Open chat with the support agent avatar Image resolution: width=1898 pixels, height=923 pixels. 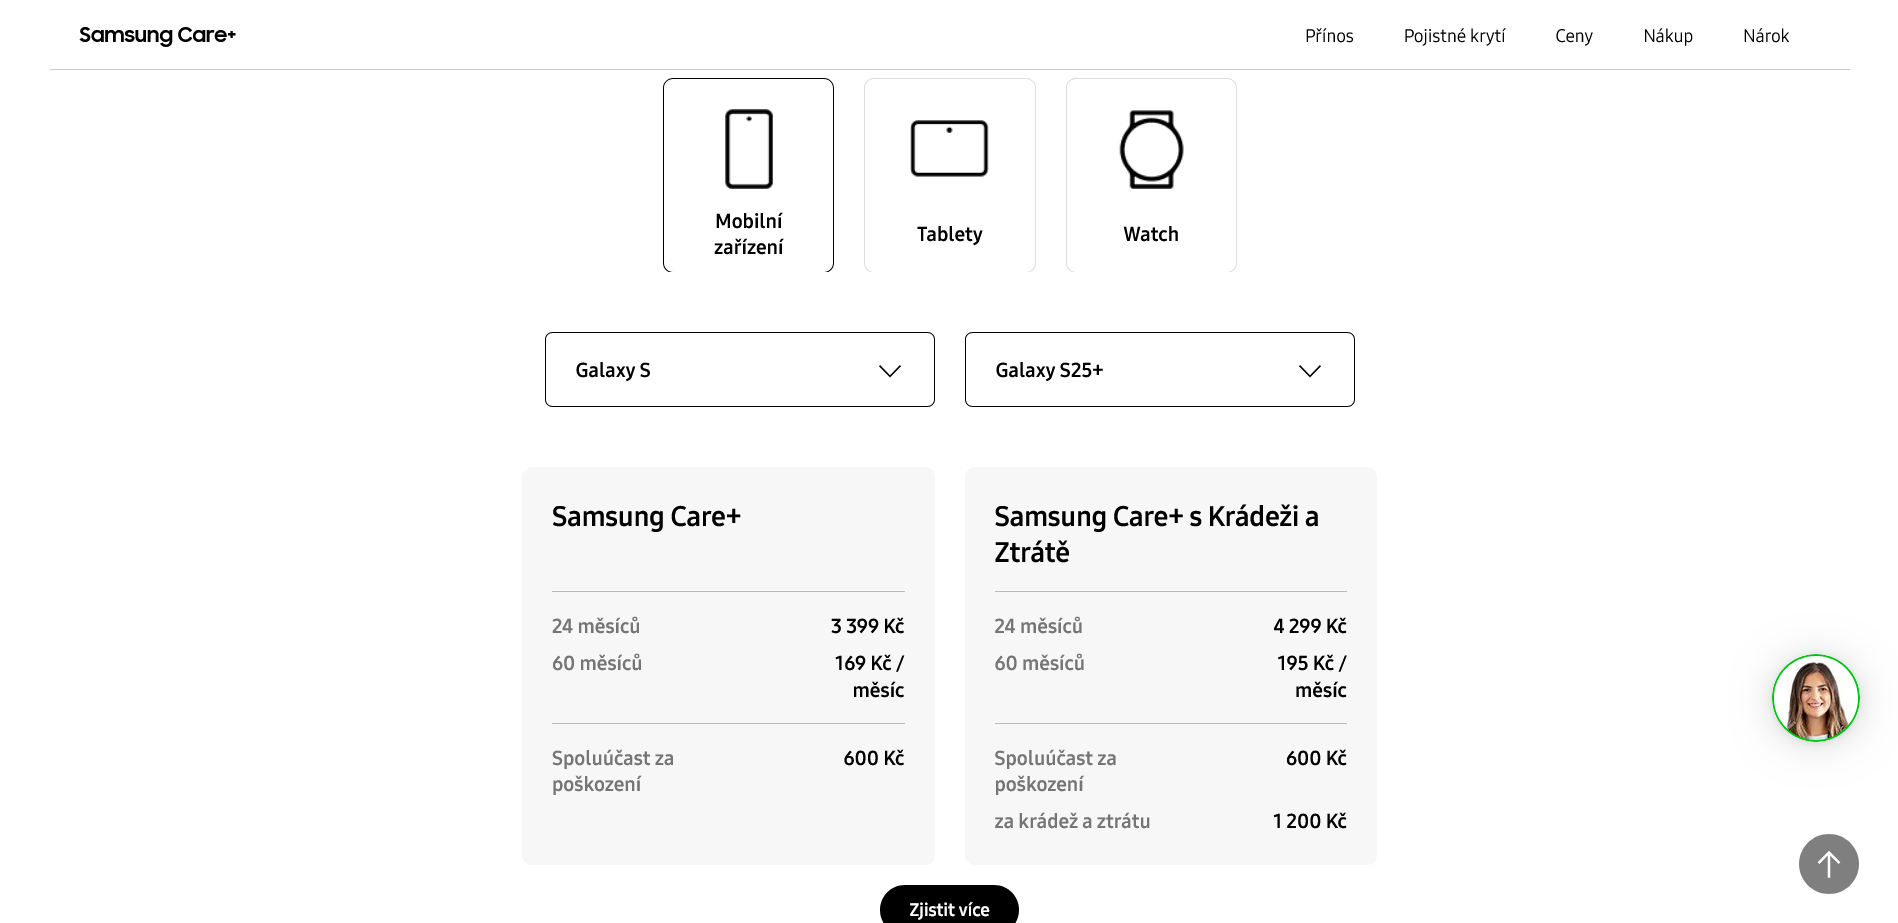point(1815,698)
